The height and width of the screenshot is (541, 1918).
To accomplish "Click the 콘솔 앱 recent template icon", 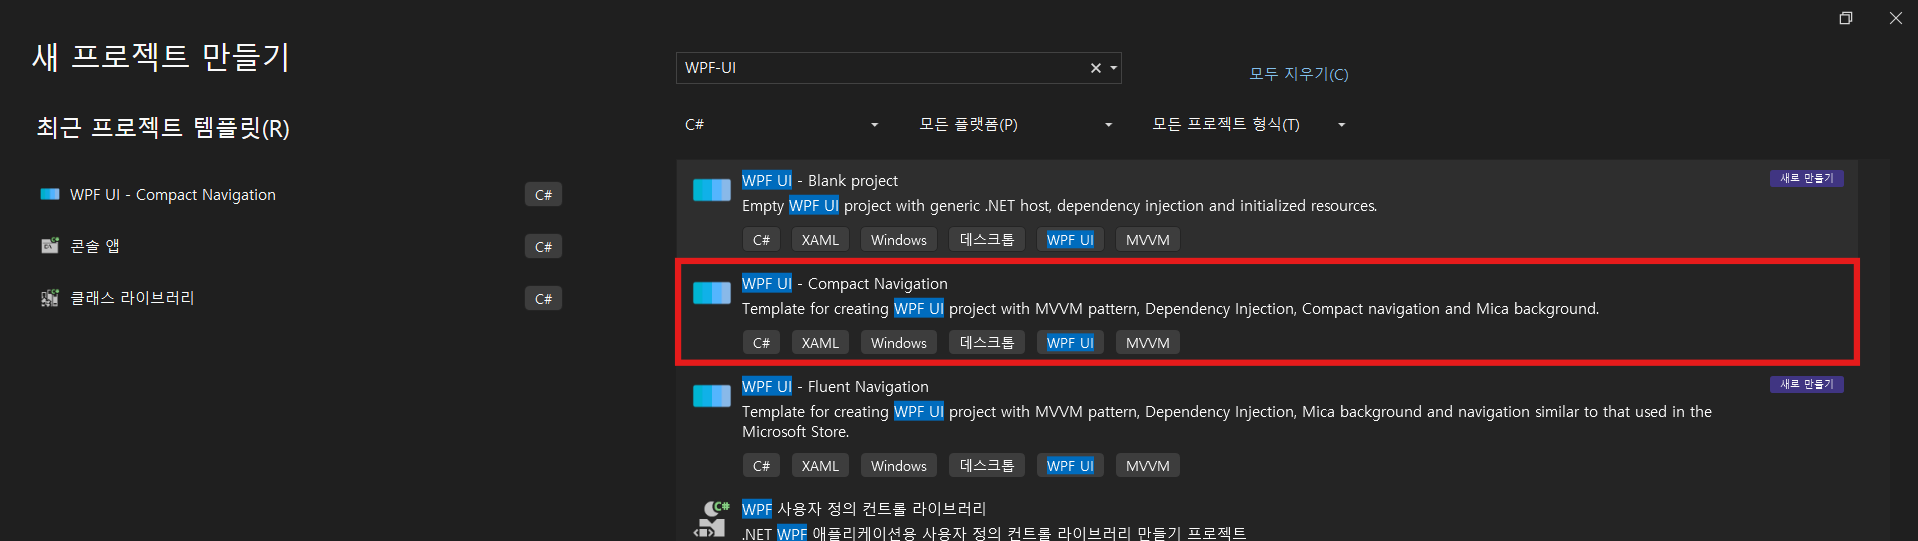I will click(50, 246).
